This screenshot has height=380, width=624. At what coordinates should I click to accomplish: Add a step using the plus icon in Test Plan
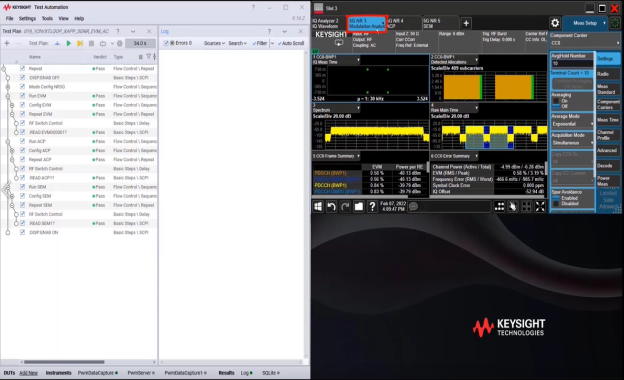coord(7,43)
